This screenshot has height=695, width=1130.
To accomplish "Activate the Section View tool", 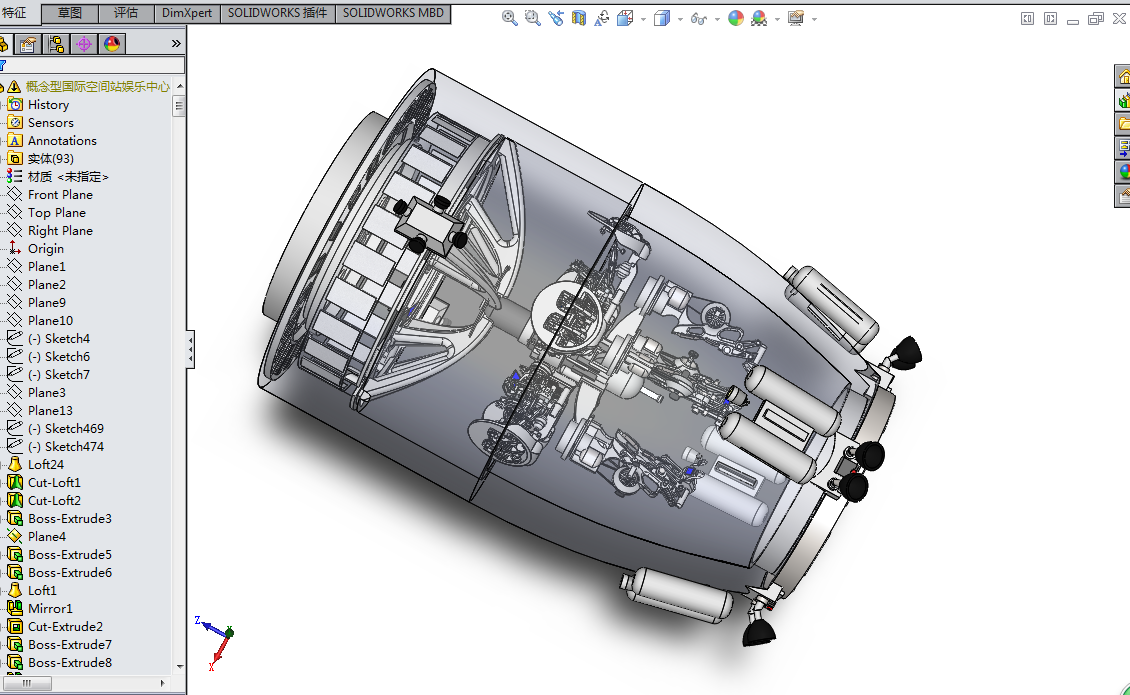I will [578, 18].
